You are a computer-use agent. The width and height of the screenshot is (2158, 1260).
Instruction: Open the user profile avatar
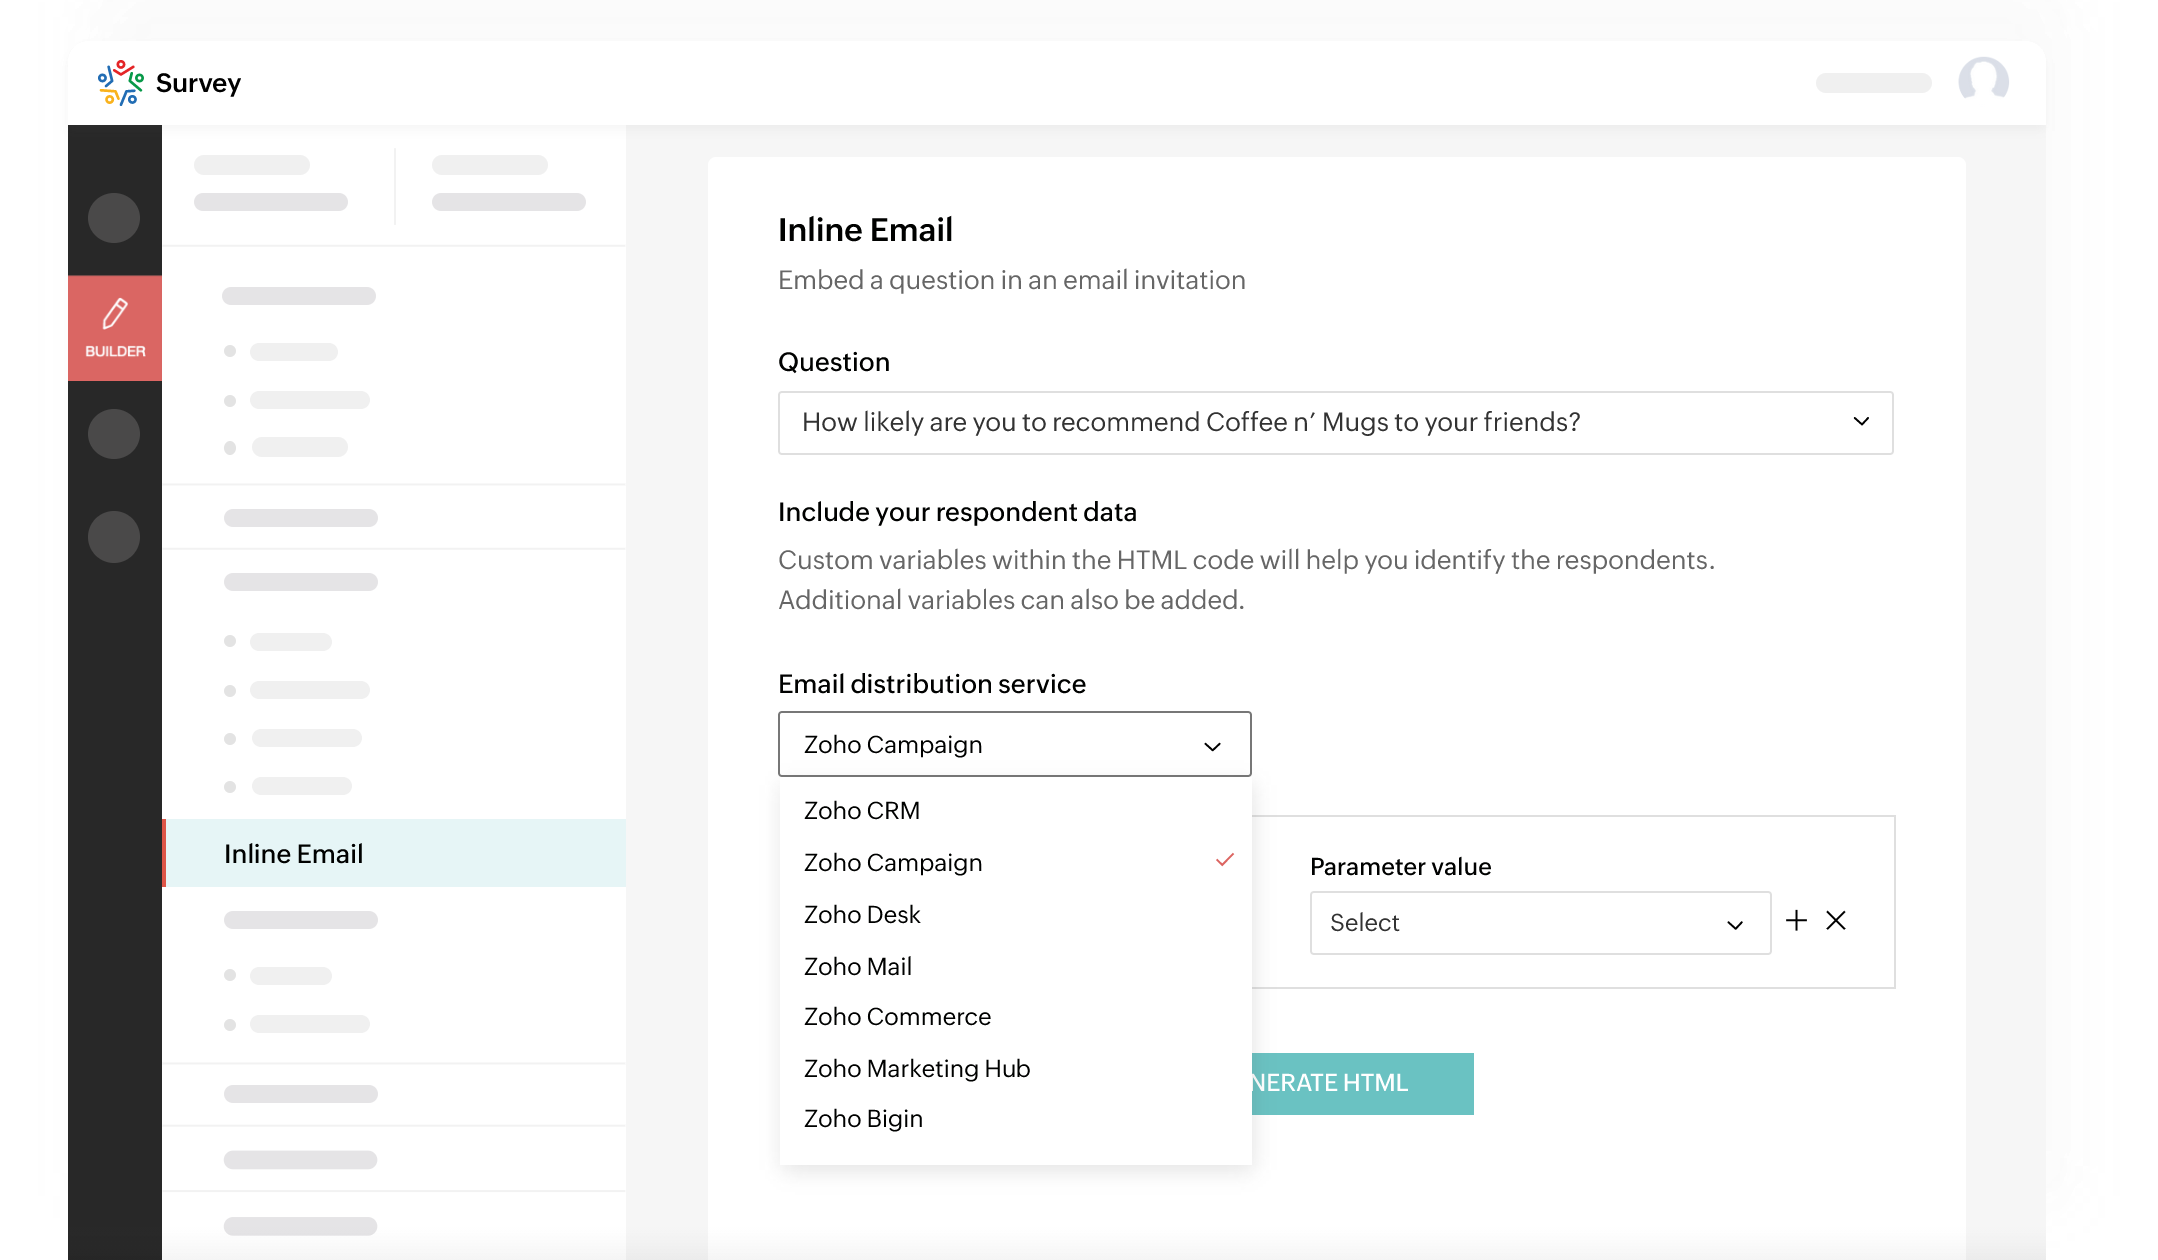coord(1983,82)
